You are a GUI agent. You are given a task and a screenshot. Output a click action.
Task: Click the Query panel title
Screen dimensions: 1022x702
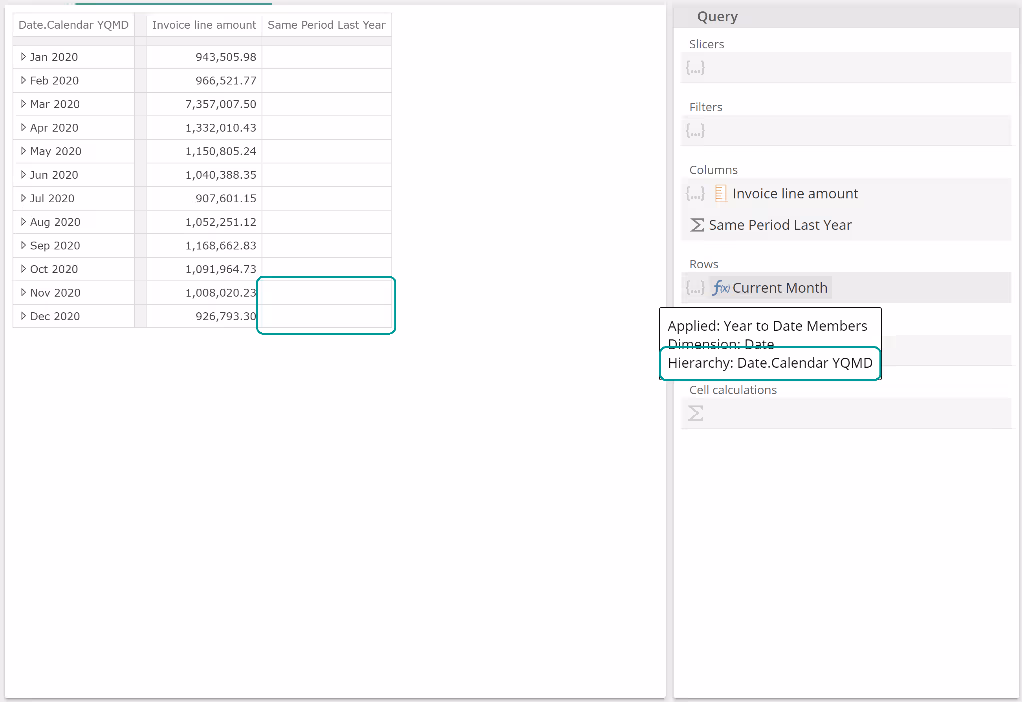coord(717,17)
